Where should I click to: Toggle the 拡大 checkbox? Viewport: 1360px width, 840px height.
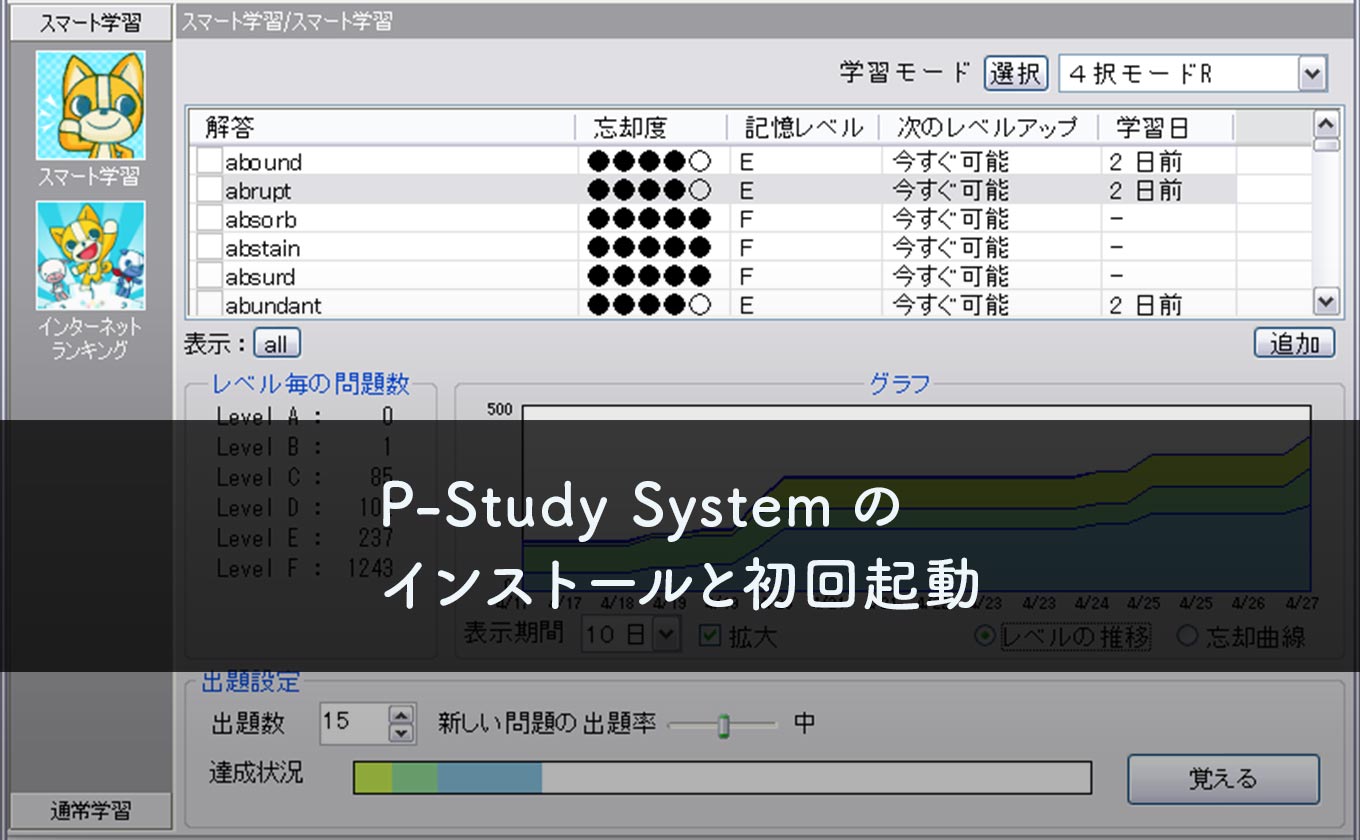[710, 635]
